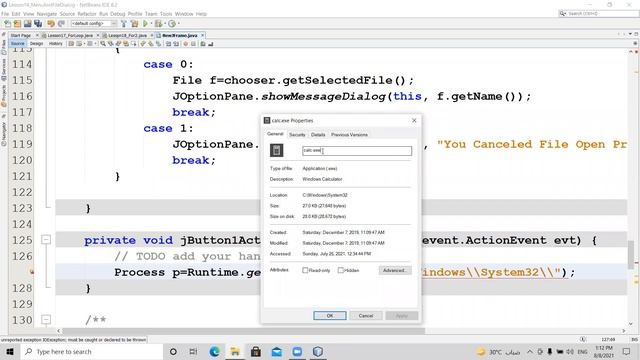Open Zoom app from taskbar
Screen dimensions: 640x360
[x=297, y=351]
